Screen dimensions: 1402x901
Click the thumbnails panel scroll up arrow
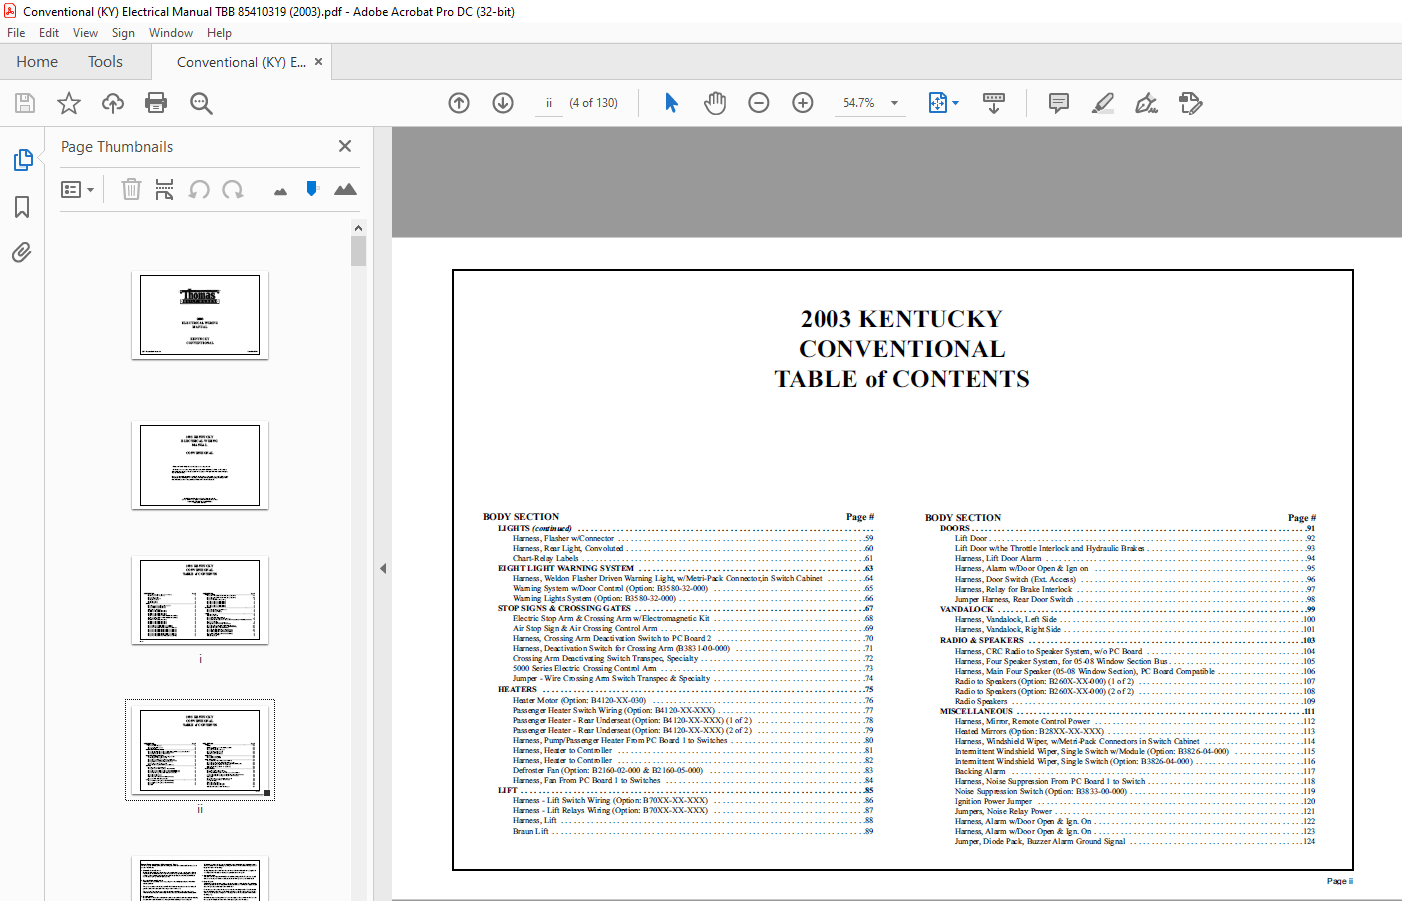click(x=358, y=228)
